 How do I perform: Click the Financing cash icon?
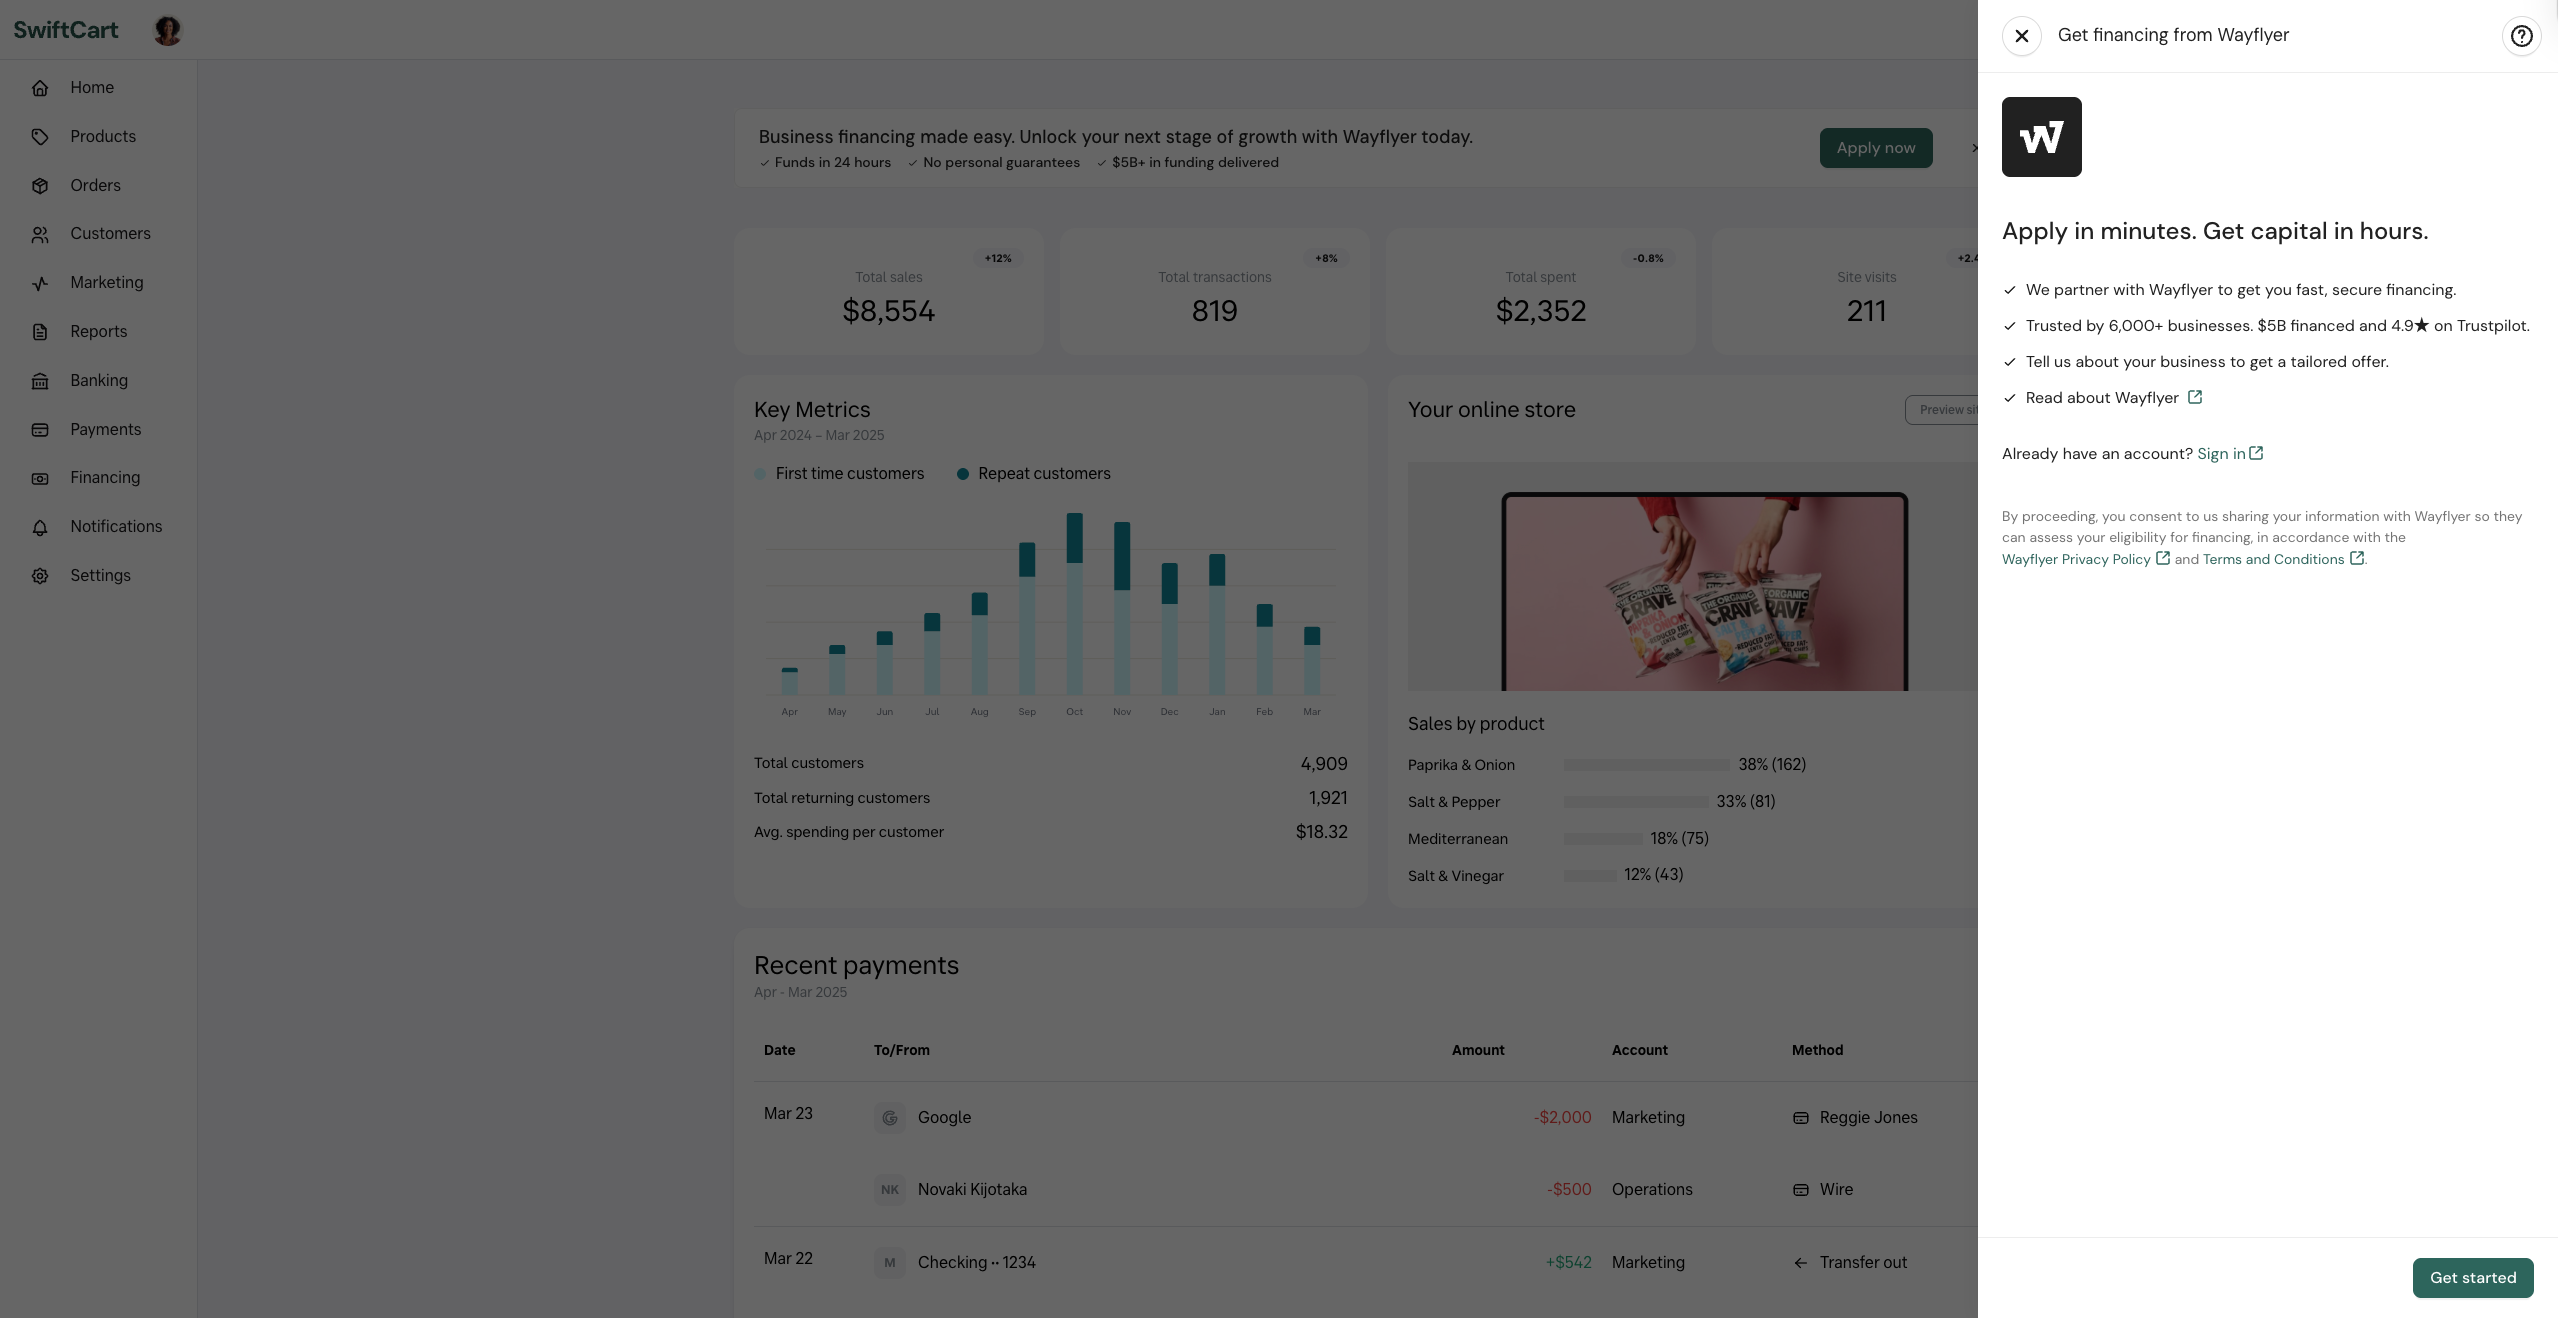pos(40,478)
